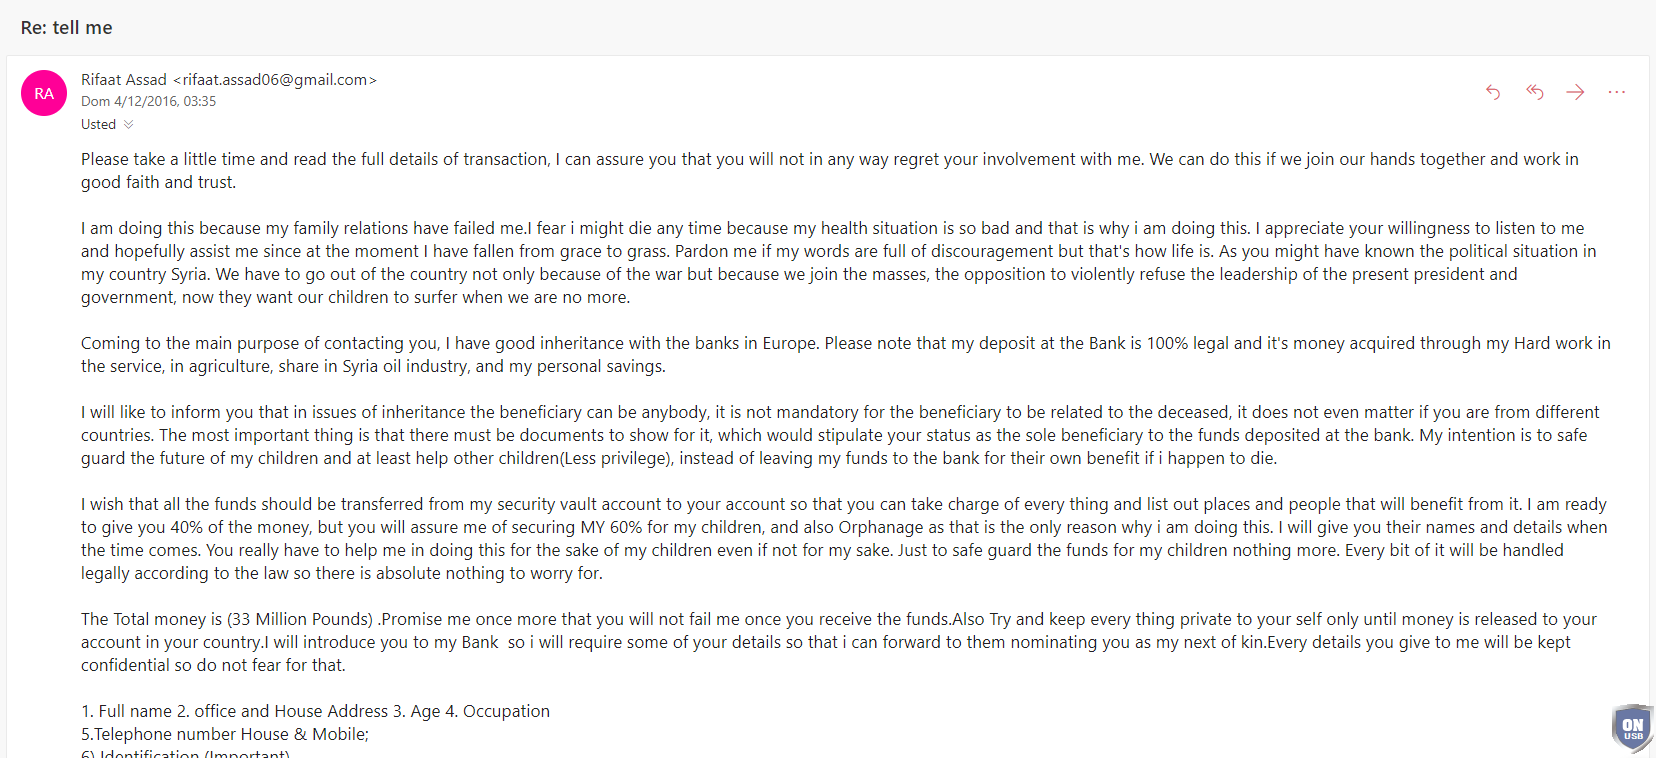Click the Reply All double-arrow icon
1656x758 pixels.
1535,92
